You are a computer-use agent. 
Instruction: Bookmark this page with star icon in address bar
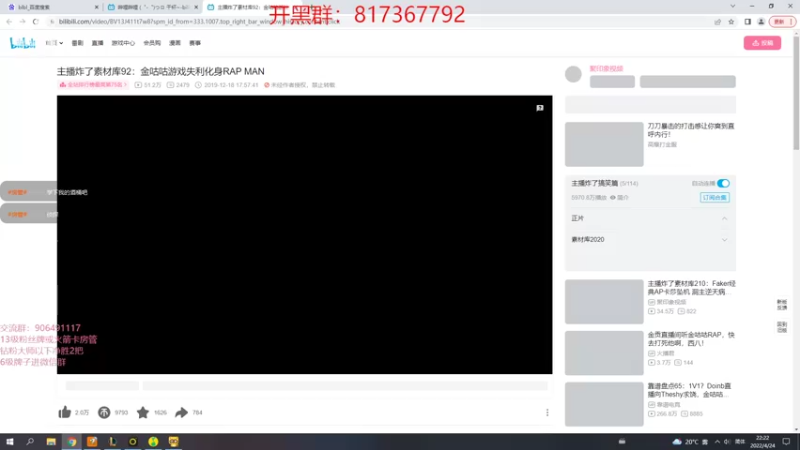tap(731, 22)
